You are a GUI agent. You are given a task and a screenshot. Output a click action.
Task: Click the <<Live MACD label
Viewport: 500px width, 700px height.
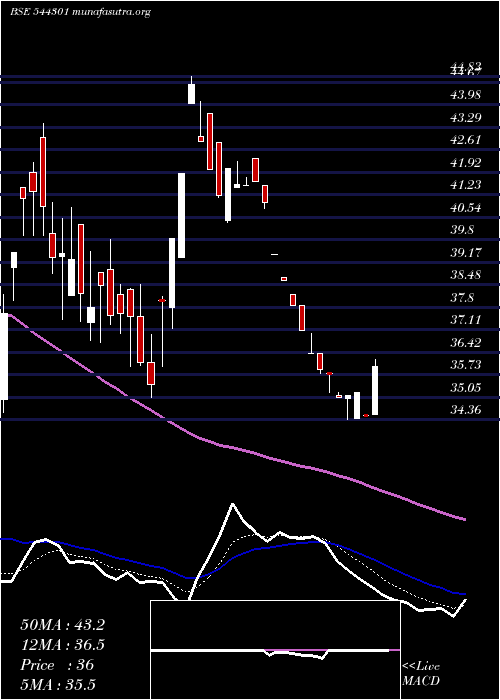(421, 674)
